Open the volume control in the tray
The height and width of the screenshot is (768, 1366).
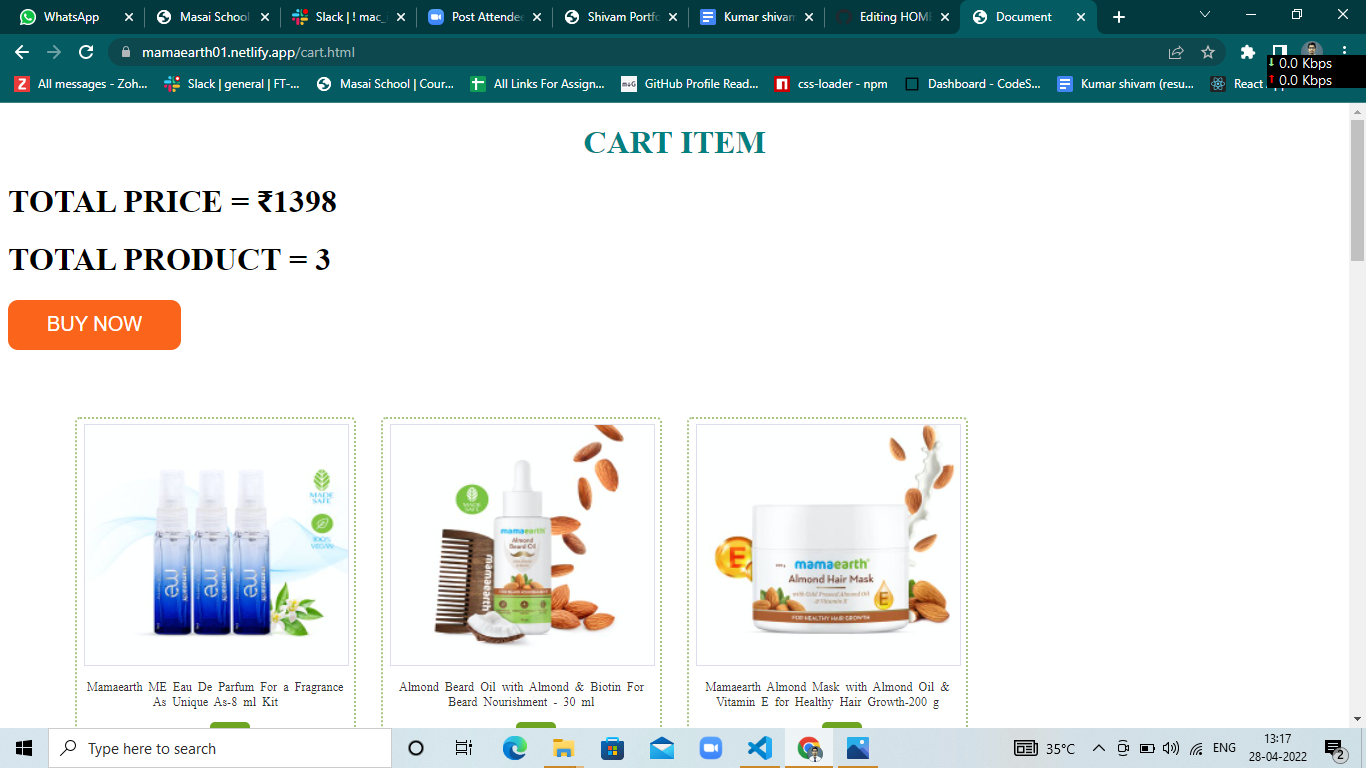[1171, 748]
